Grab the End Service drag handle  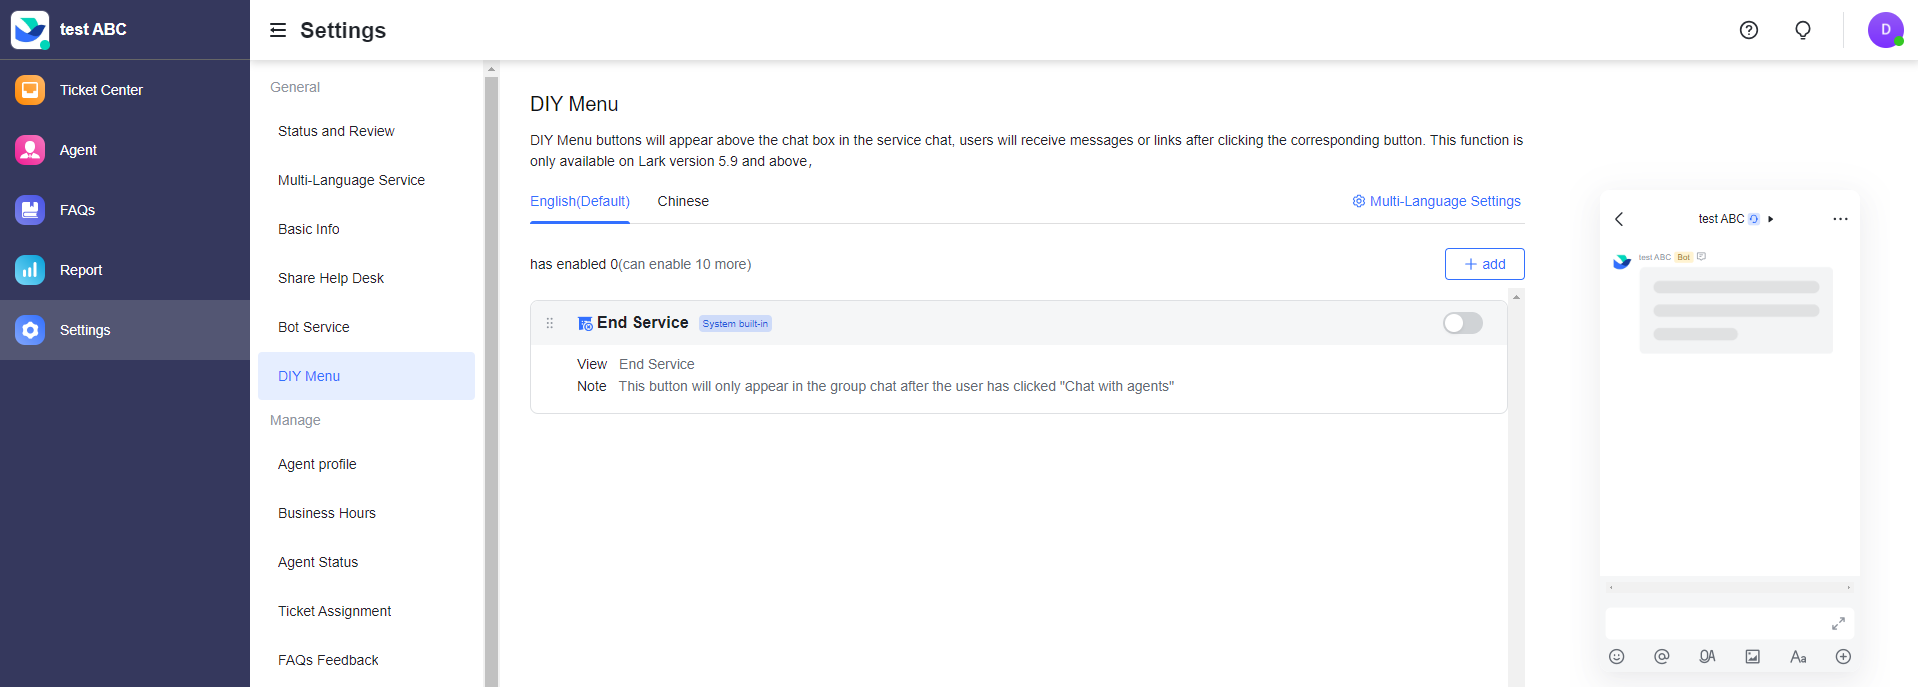point(549,323)
